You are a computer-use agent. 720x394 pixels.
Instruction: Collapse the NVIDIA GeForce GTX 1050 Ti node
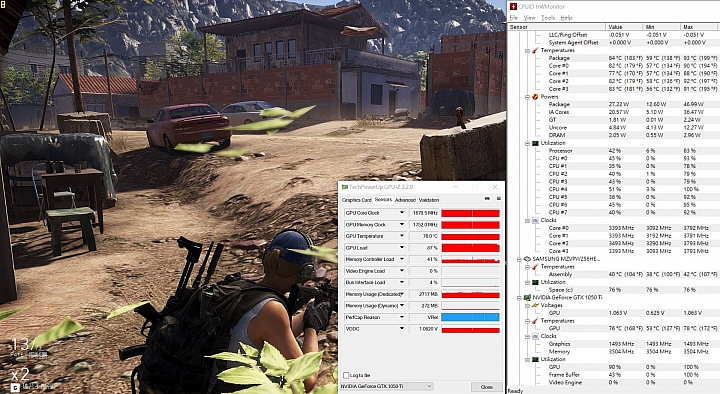pos(520,298)
